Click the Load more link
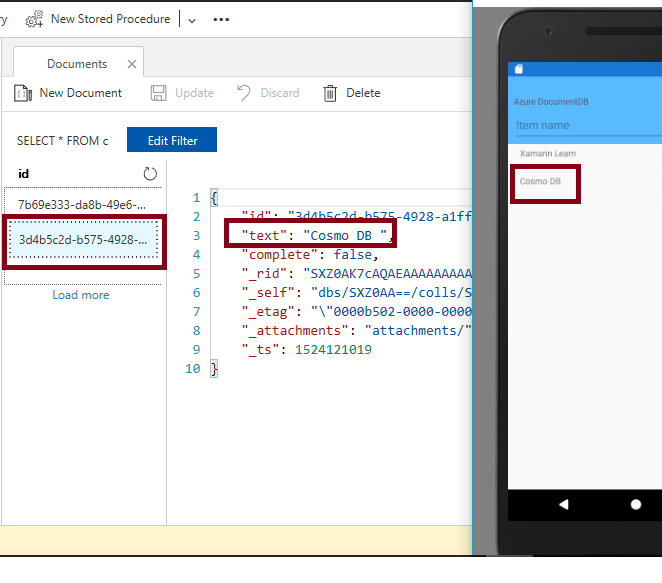 (81, 295)
